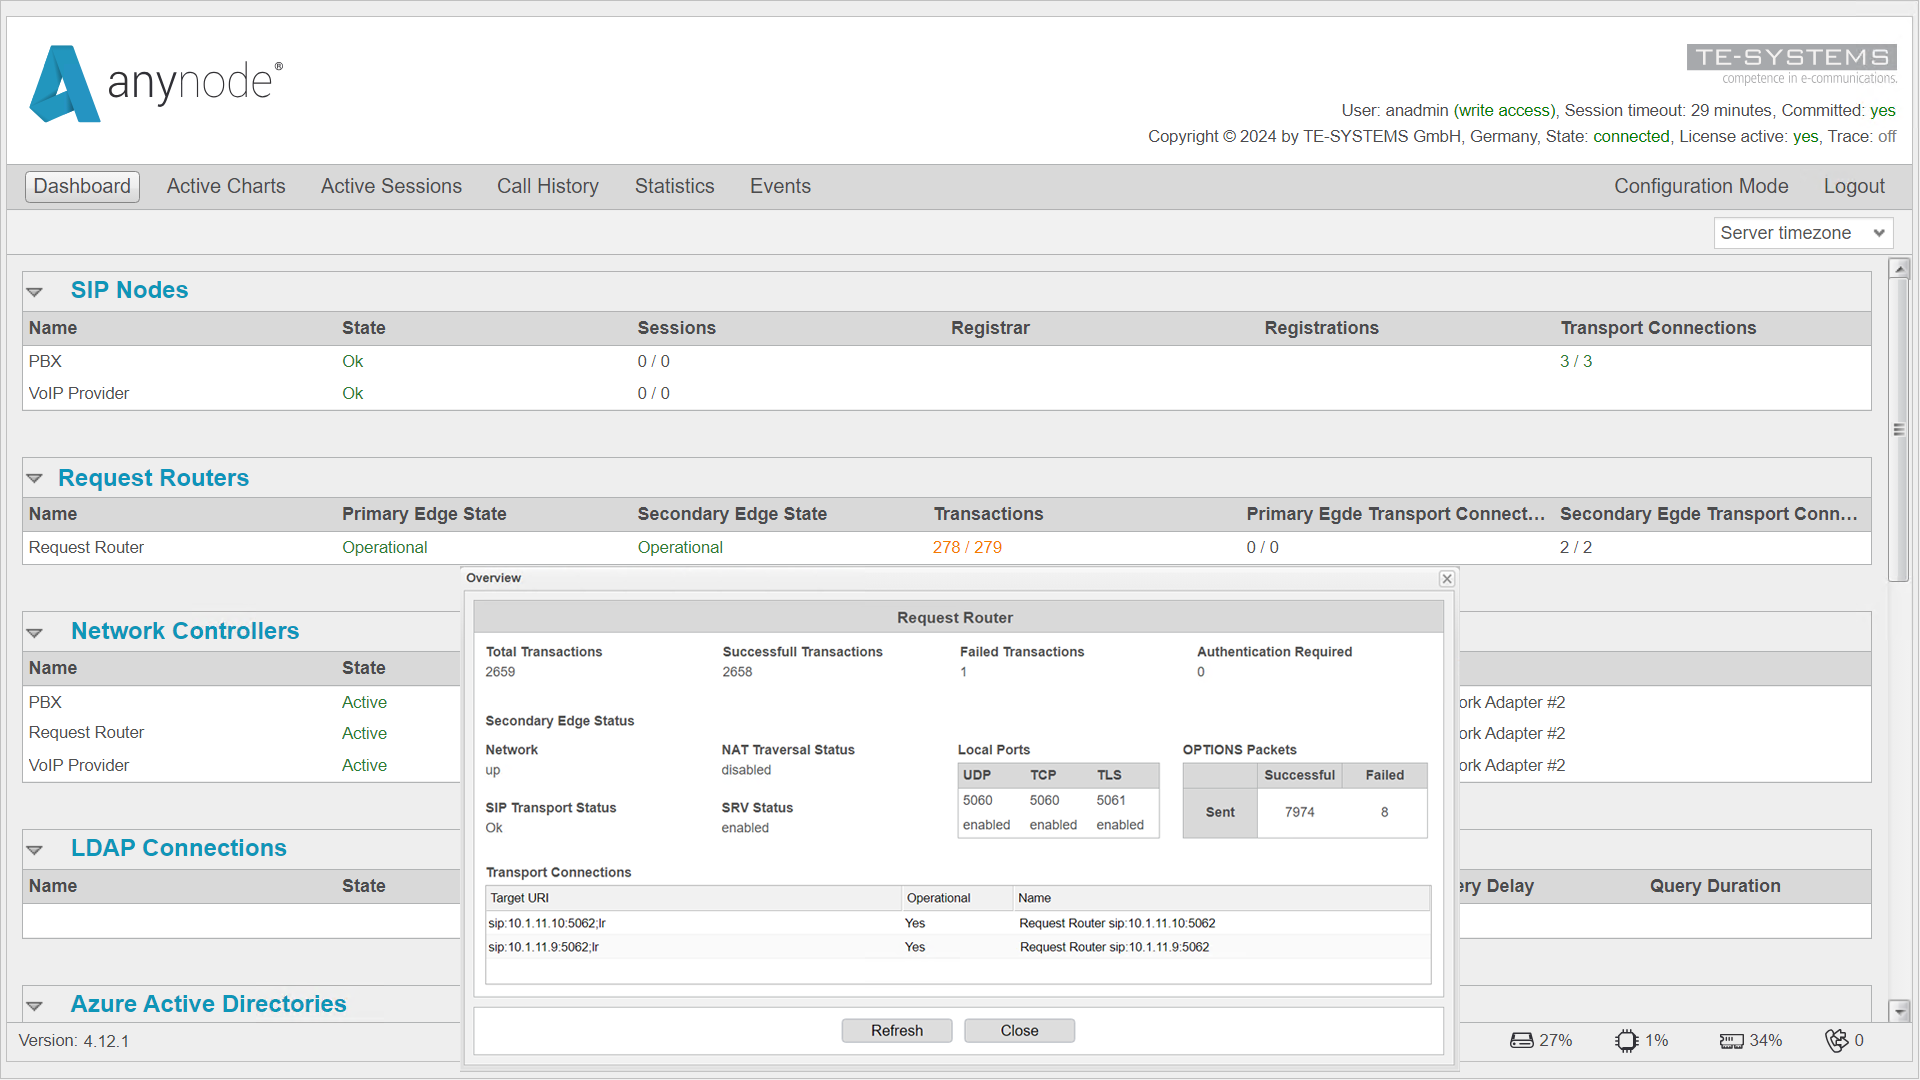Open the Events page
This screenshot has height=1080, width=1920.
pyautogui.click(x=780, y=187)
